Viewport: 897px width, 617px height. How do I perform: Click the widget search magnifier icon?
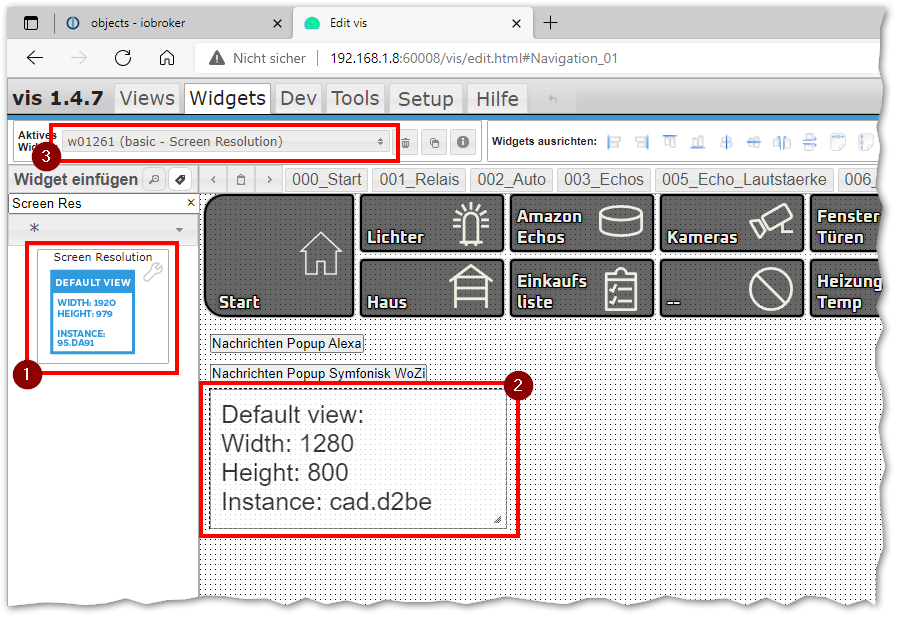(154, 180)
